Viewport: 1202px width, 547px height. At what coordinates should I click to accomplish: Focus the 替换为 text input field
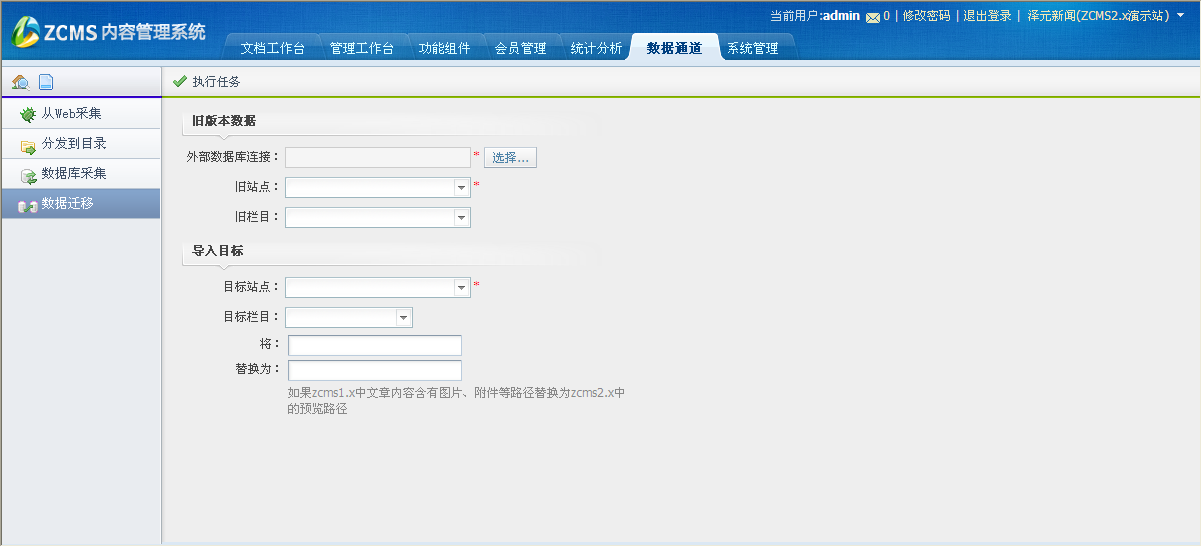375,370
